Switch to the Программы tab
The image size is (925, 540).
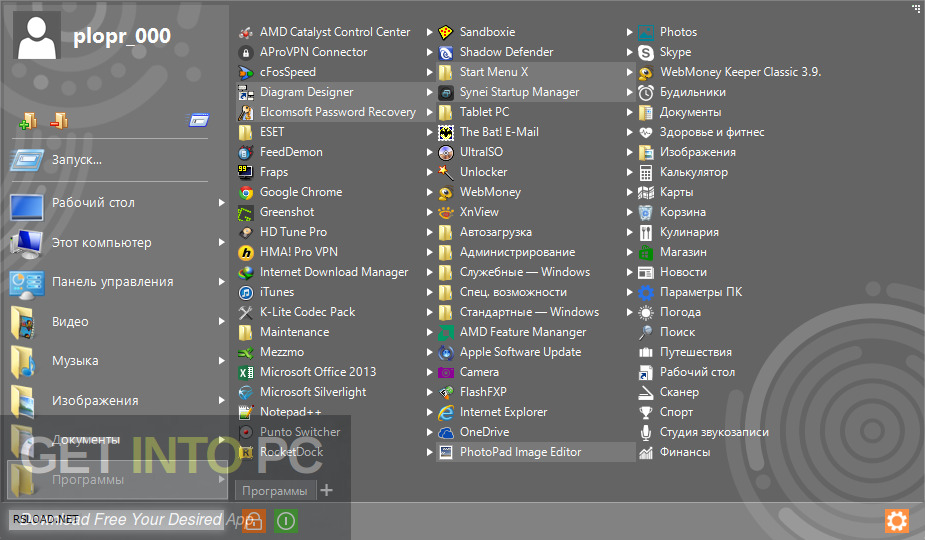[x=275, y=491]
